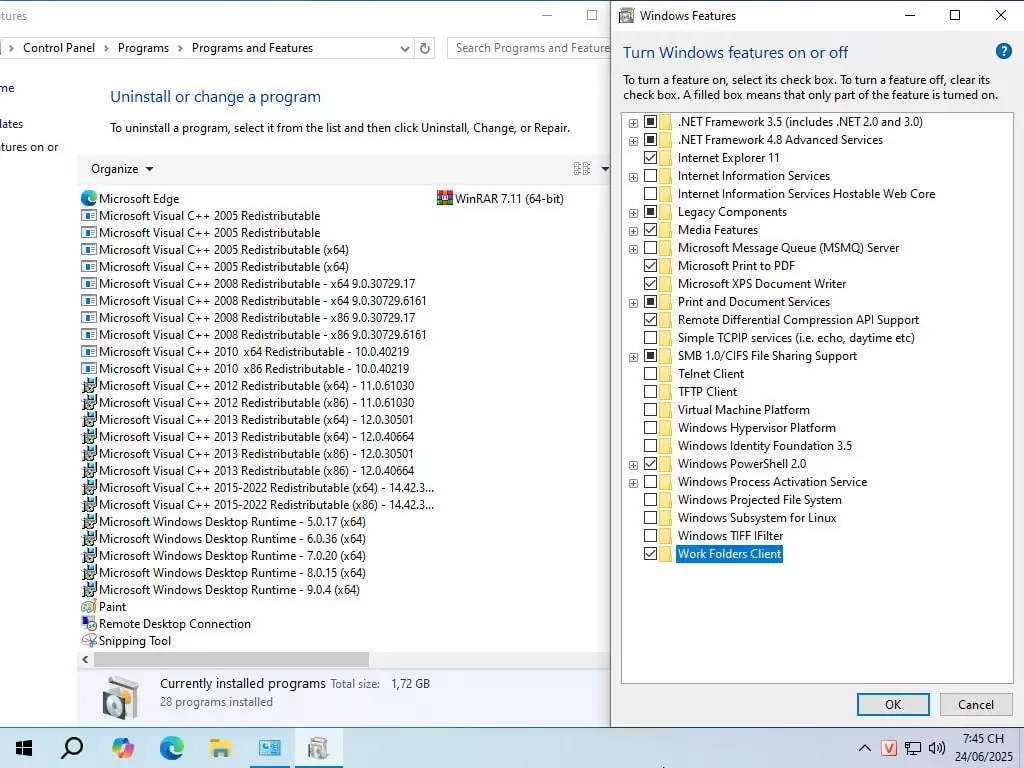1024x768 pixels.
Task: Uncheck Work Folders Client checkbox
Action: pyautogui.click(x=650, y=554)
